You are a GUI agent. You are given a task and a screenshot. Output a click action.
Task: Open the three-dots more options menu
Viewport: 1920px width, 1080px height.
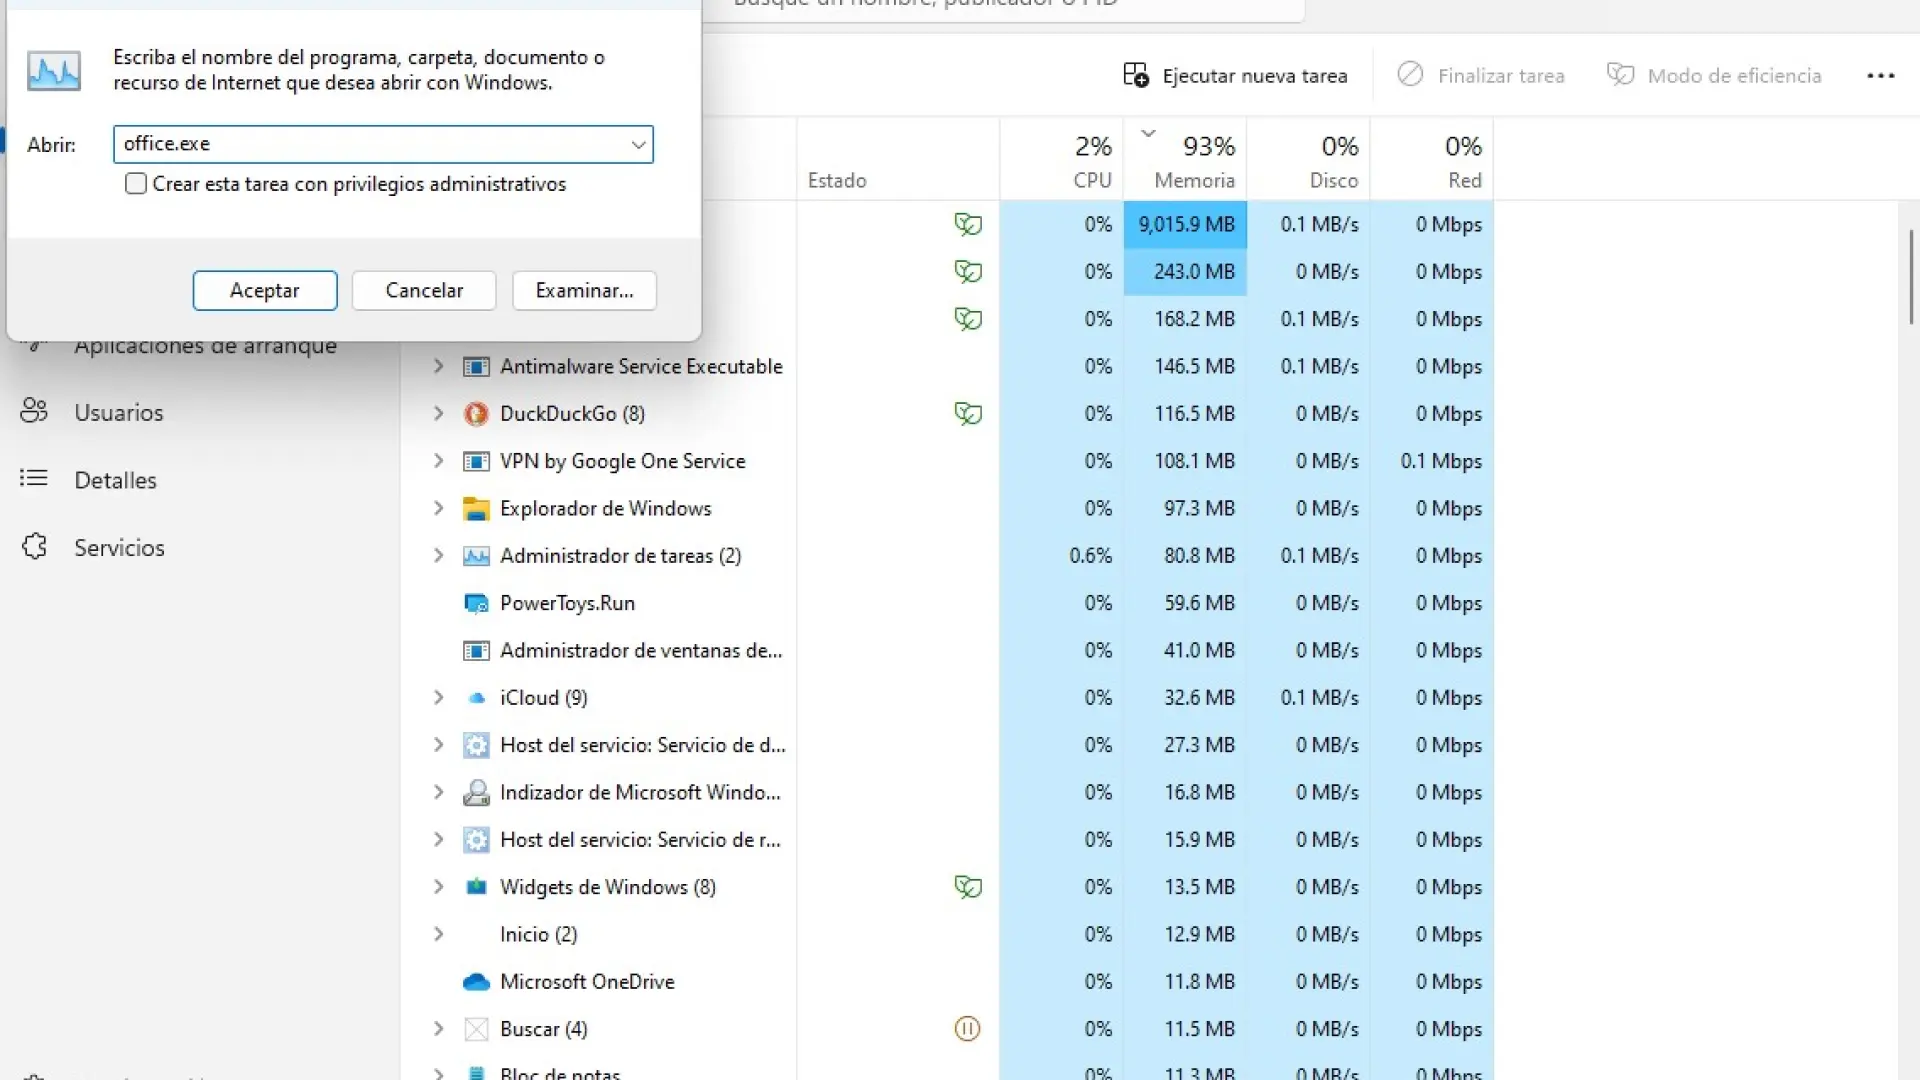coord(1880,76)
